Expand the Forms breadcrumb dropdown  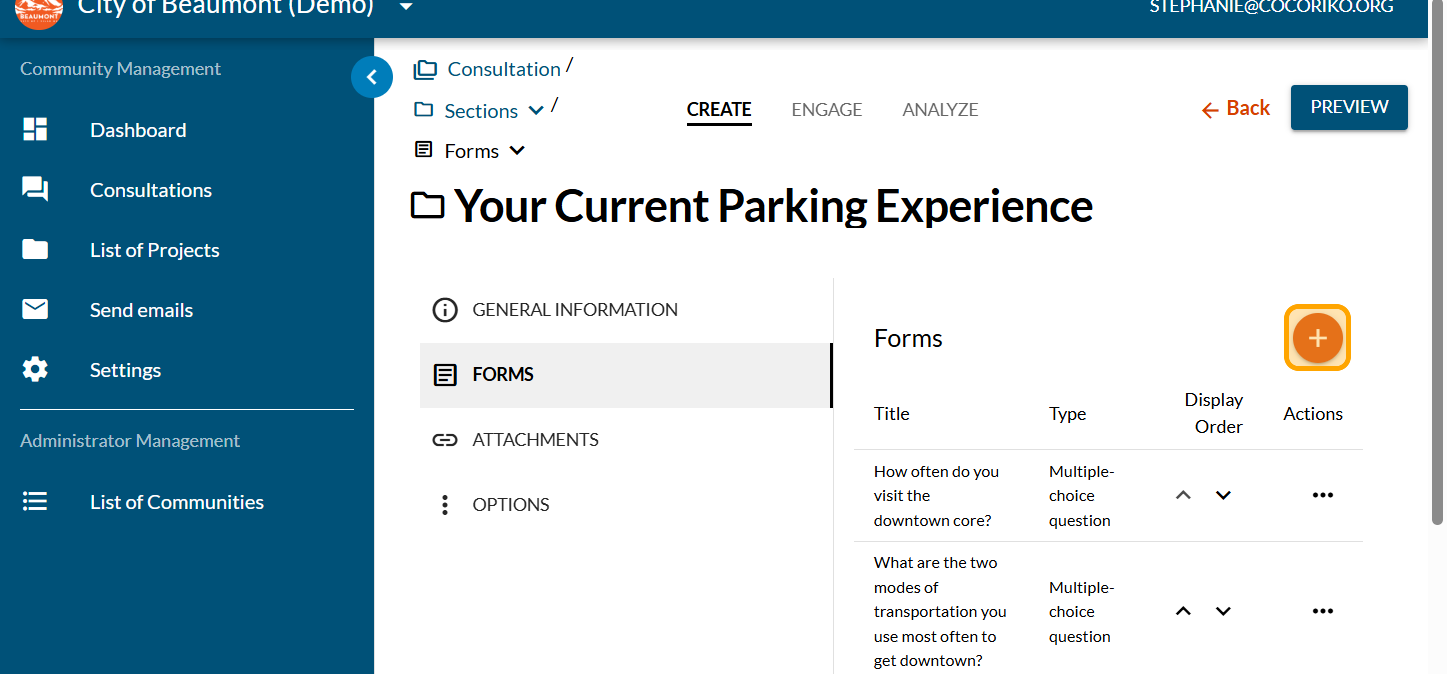[517, 151]
